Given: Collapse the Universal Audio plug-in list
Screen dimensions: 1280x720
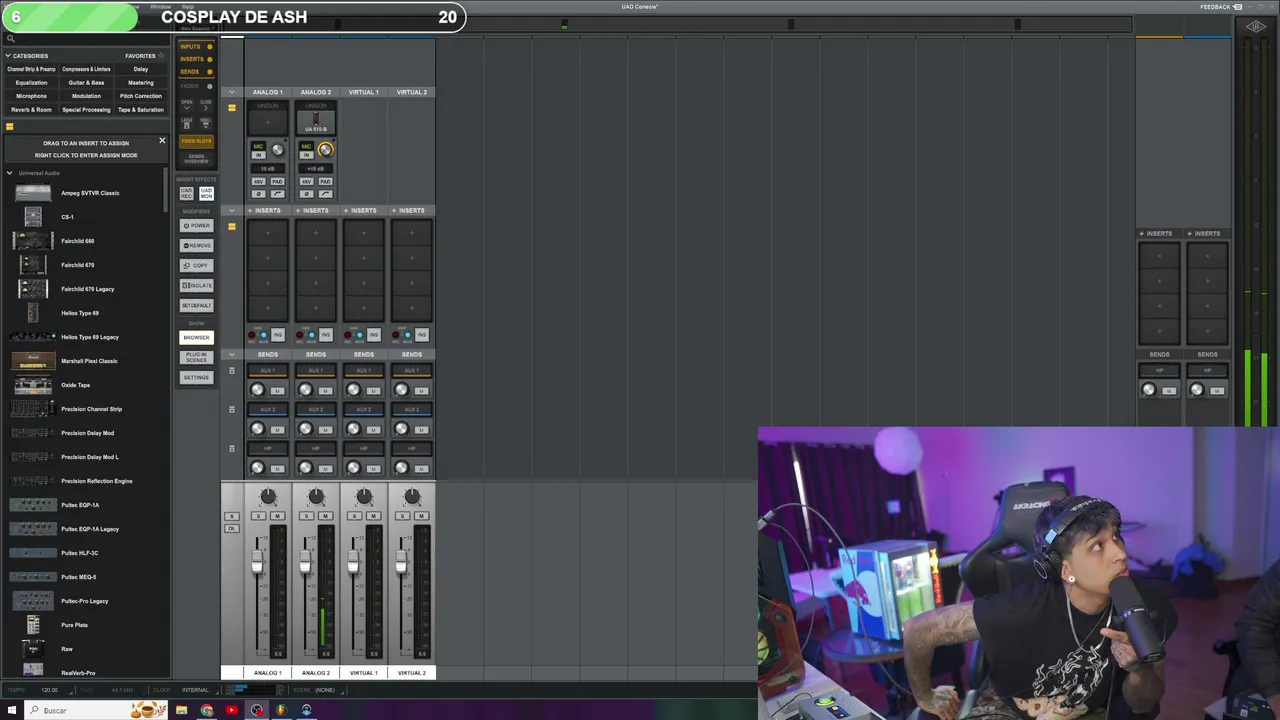Looking at the screenshot, I should coord(10,173).
